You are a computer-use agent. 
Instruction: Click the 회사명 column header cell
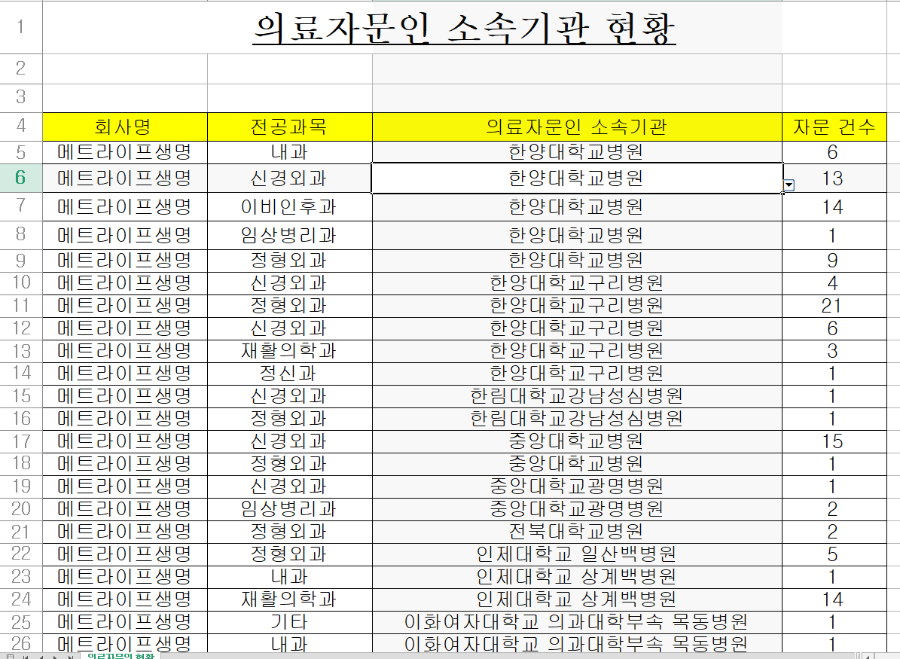tap(125, 127)
